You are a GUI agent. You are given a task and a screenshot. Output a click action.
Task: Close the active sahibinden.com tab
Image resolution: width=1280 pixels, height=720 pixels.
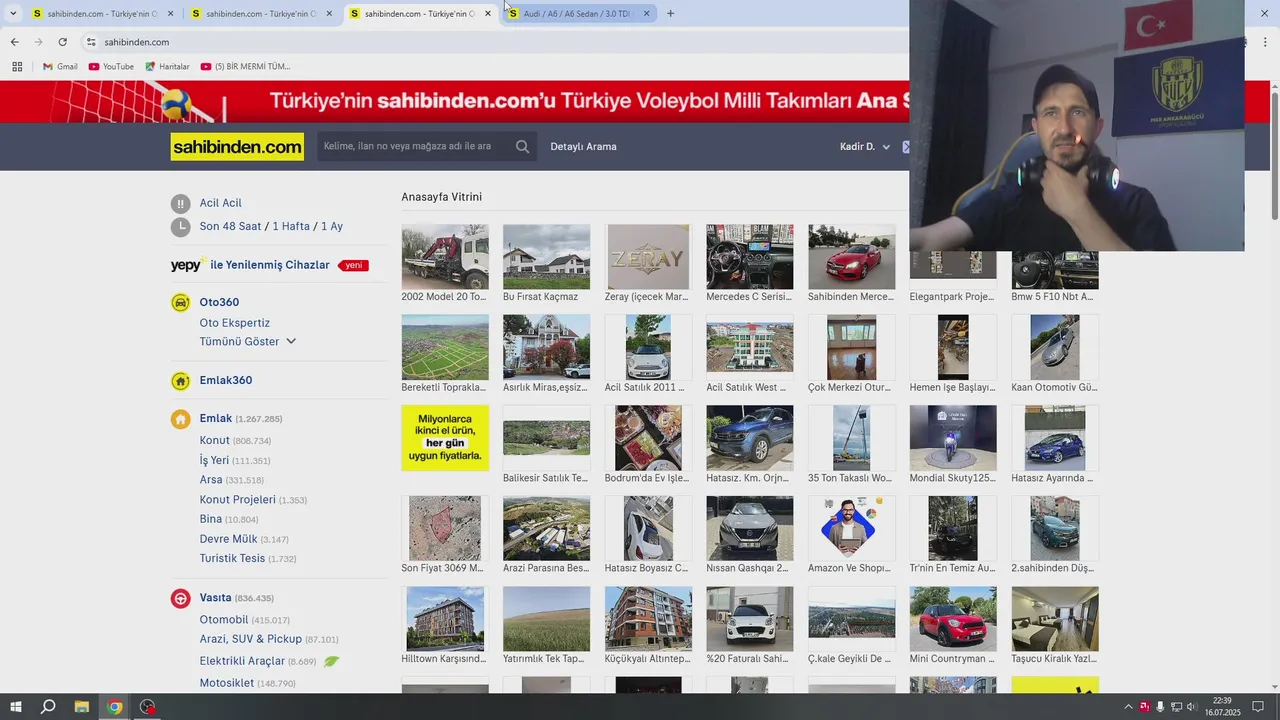(x=488, y=14)
